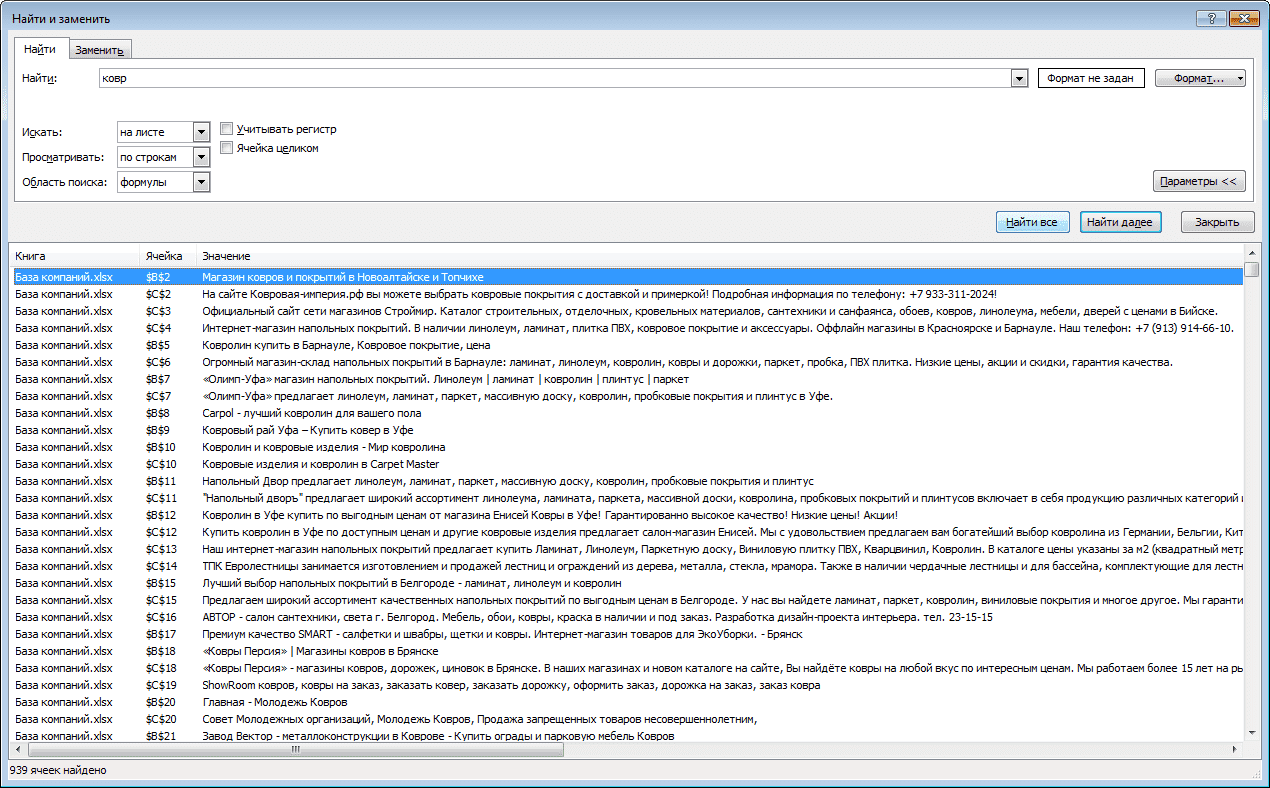Viewport: 1270px width, 788px height.
Task: Click the Найти далее button
Action: pyautogui.click(x=1120, y=222)
